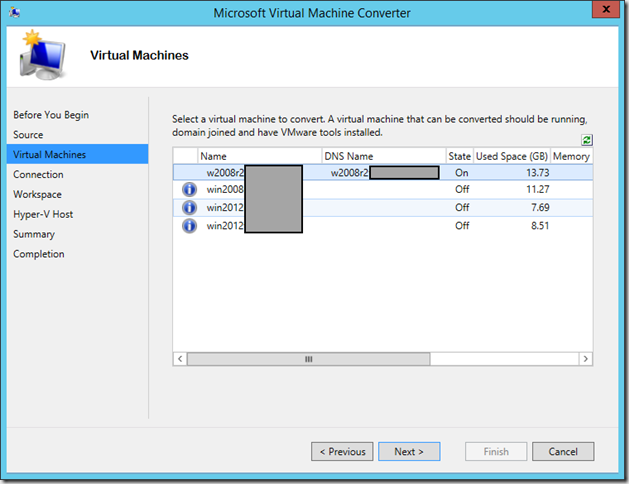This screenshot has height=484, width=629.
Task: Click the 8.51 used space value
Action: [x=540, y=226]
